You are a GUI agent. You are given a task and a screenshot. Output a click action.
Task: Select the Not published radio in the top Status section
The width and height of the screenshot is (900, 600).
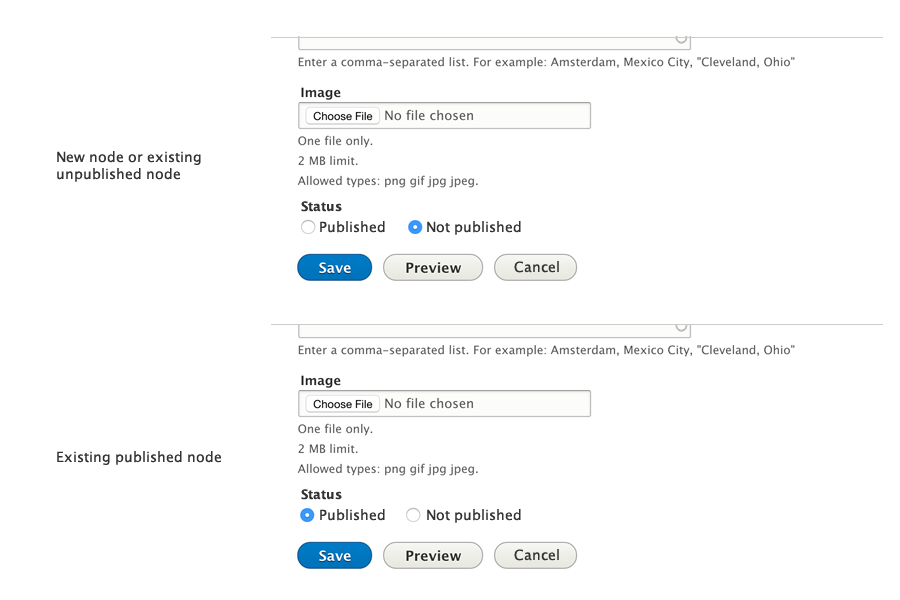[x=414, y=227]
